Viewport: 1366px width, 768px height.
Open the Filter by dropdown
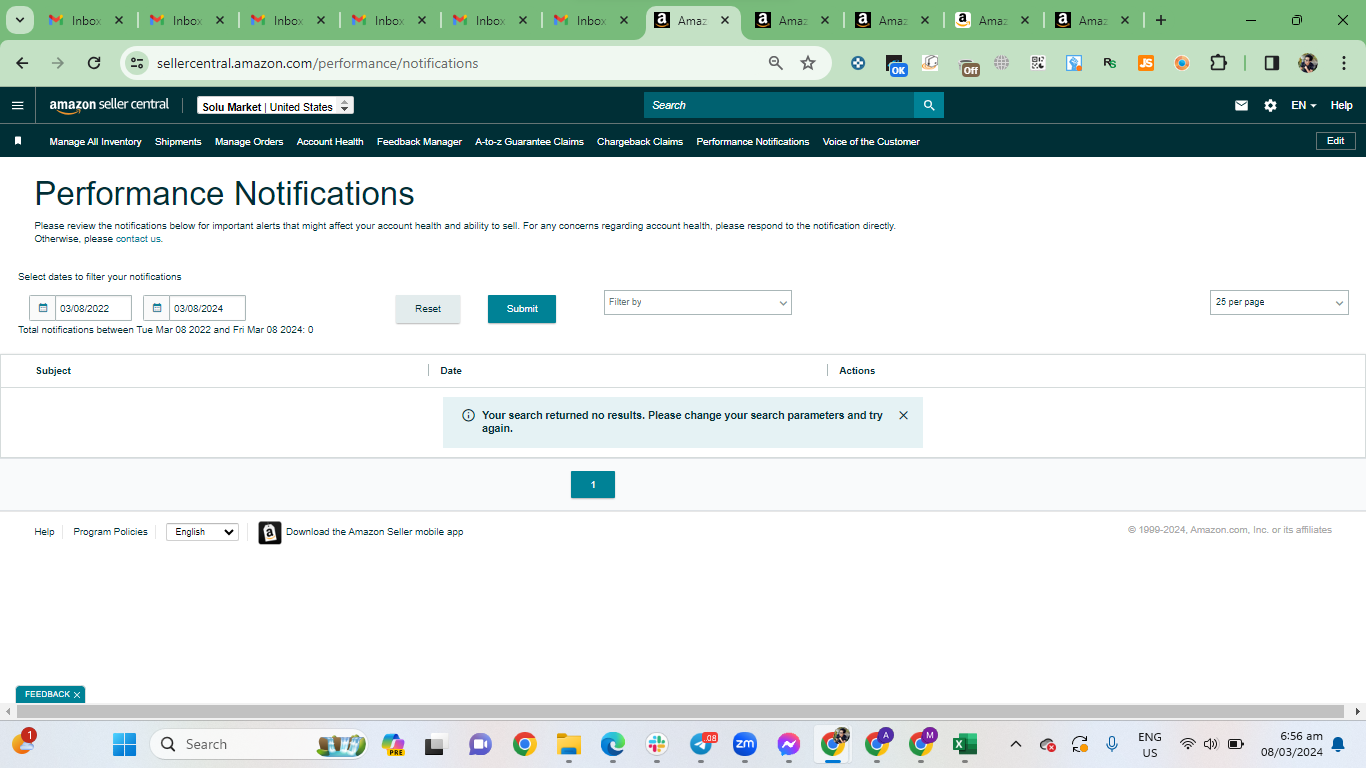coord(698,302)
